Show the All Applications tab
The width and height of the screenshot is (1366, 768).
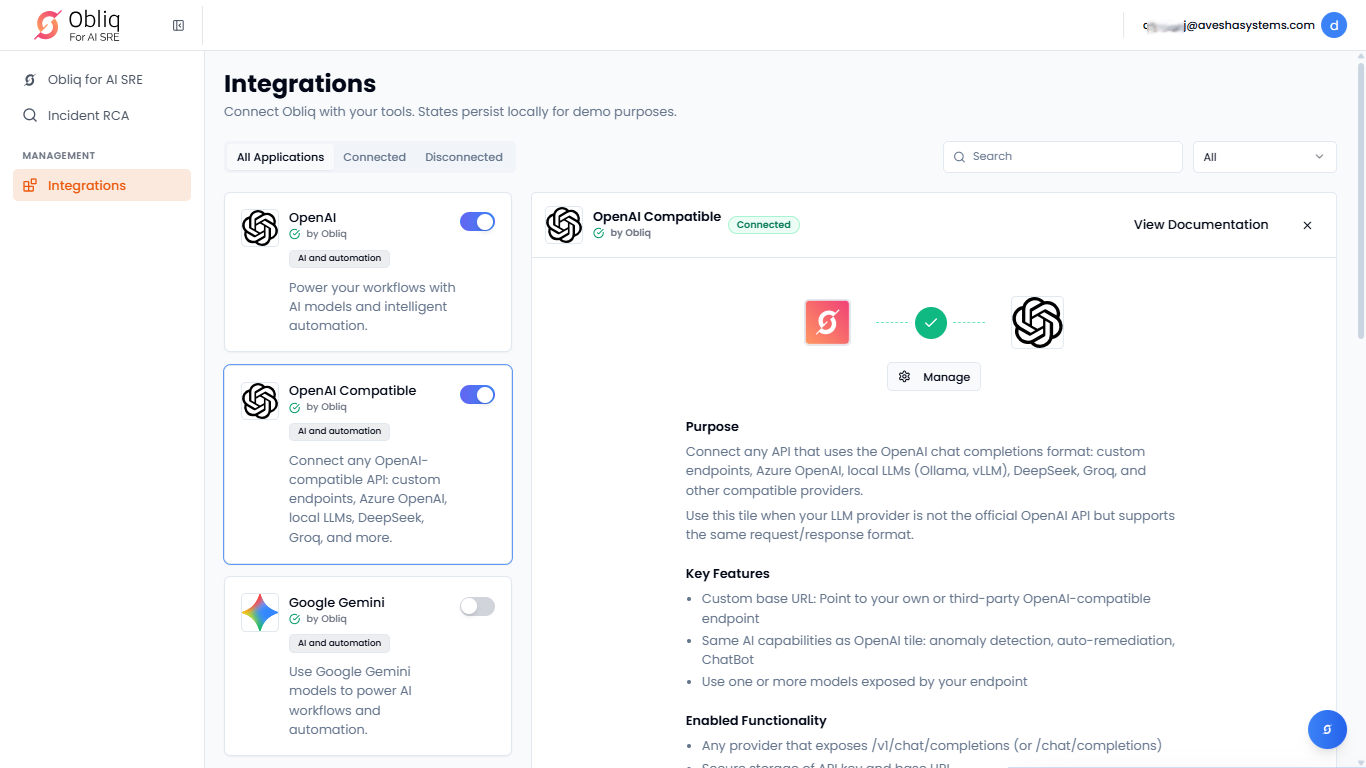pyautogui.click(x=280, y=157)
